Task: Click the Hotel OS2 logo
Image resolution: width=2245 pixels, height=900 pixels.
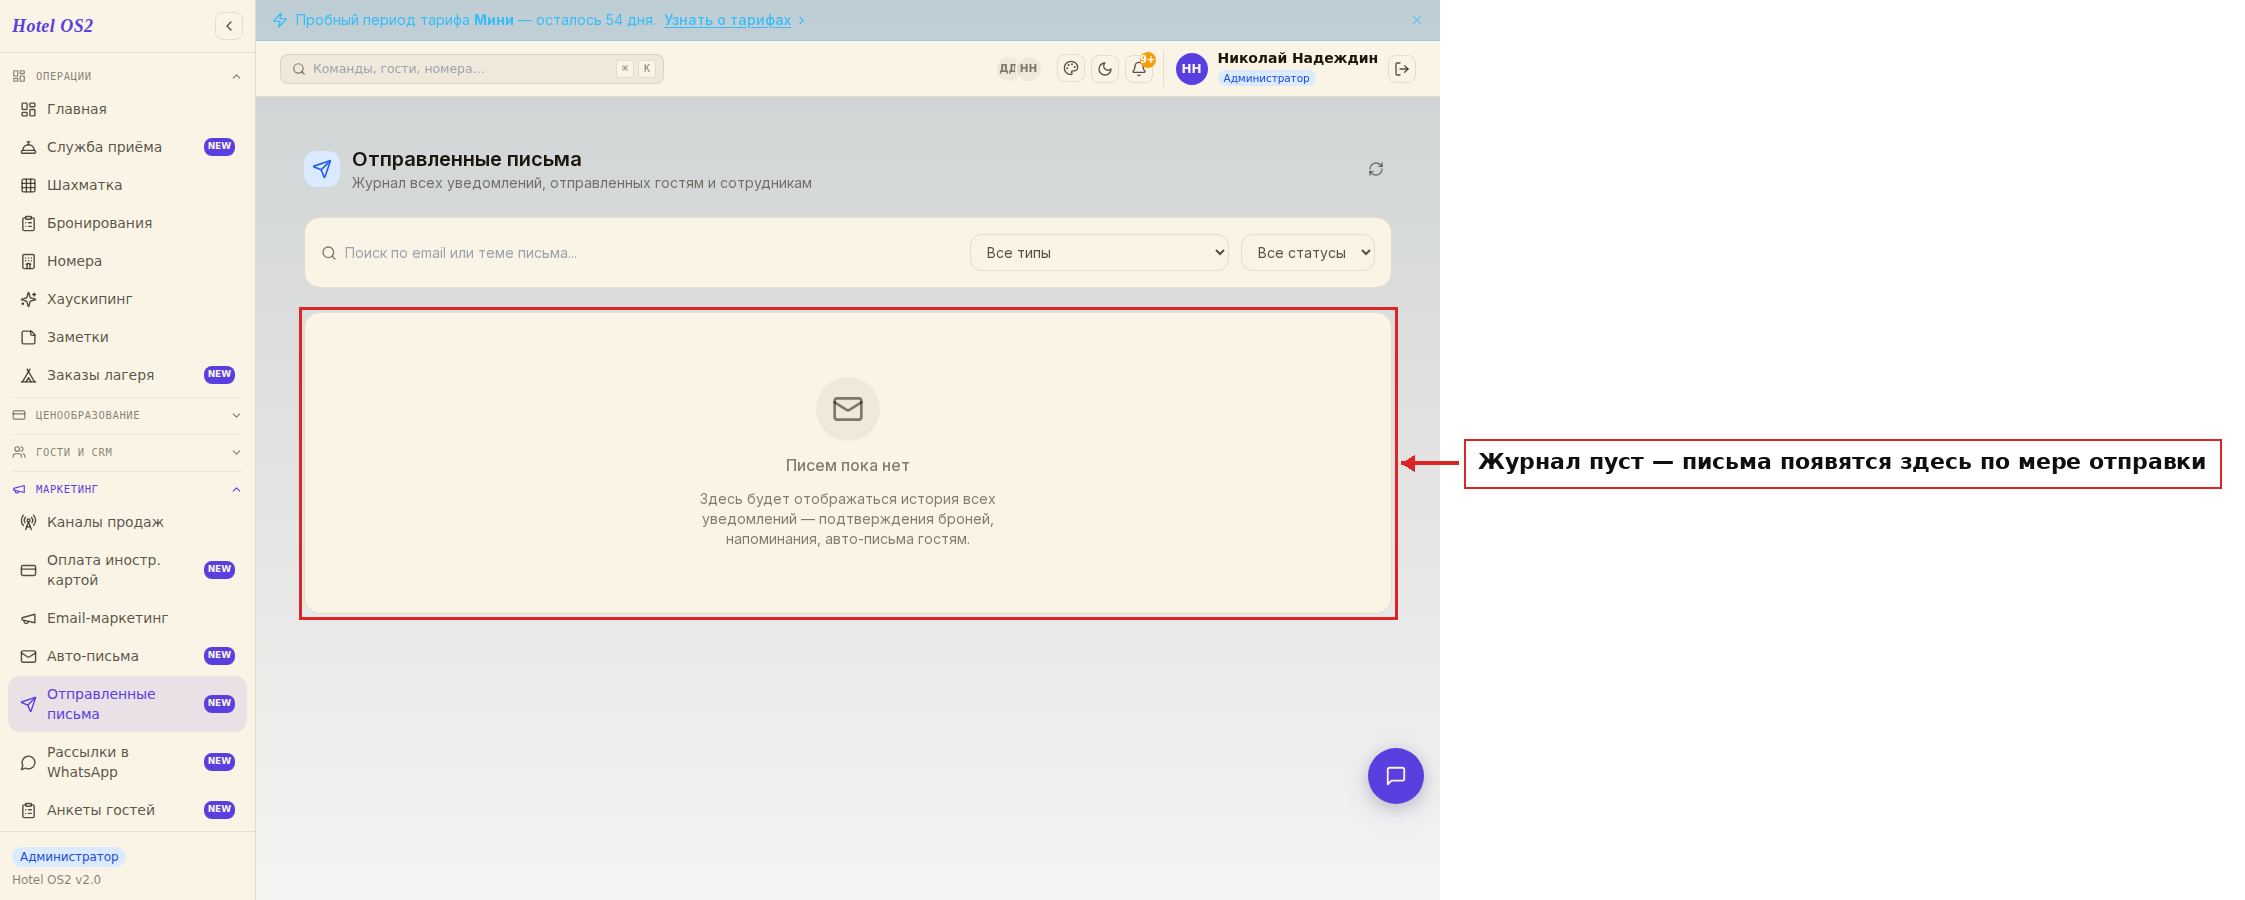Action: 53,26
